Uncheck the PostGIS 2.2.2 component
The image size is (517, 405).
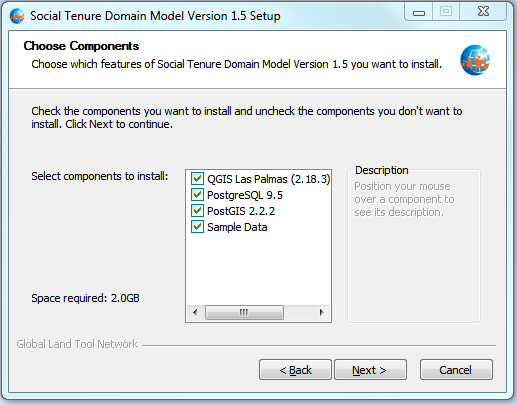[x=197, y=211]
